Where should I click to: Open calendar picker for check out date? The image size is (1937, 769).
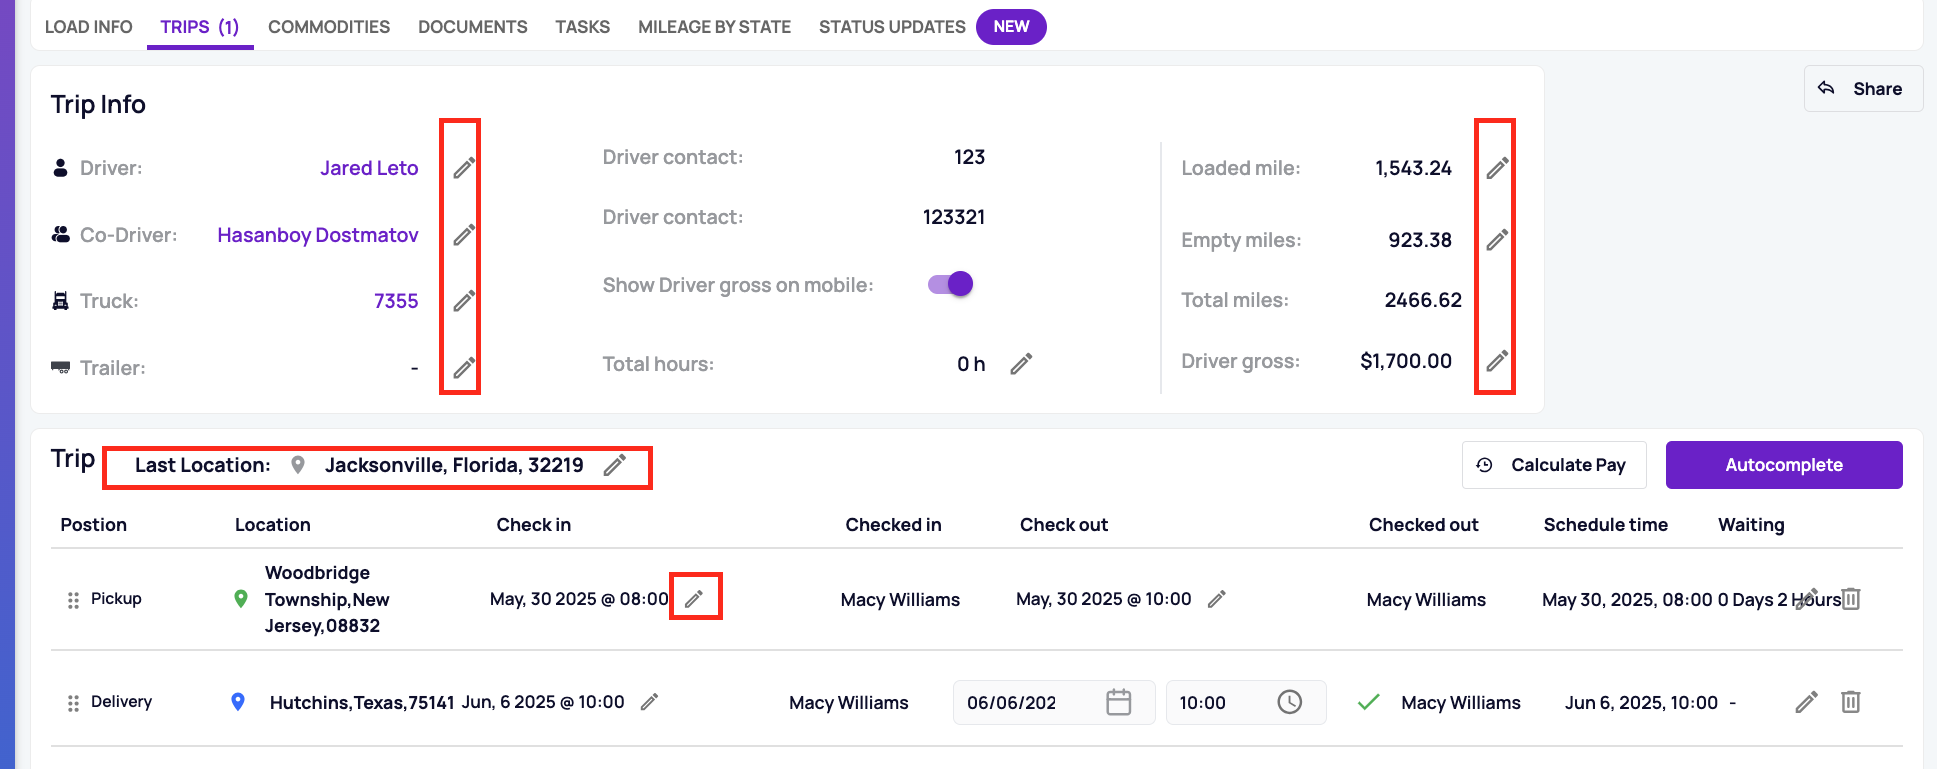tap(1118, 702)
